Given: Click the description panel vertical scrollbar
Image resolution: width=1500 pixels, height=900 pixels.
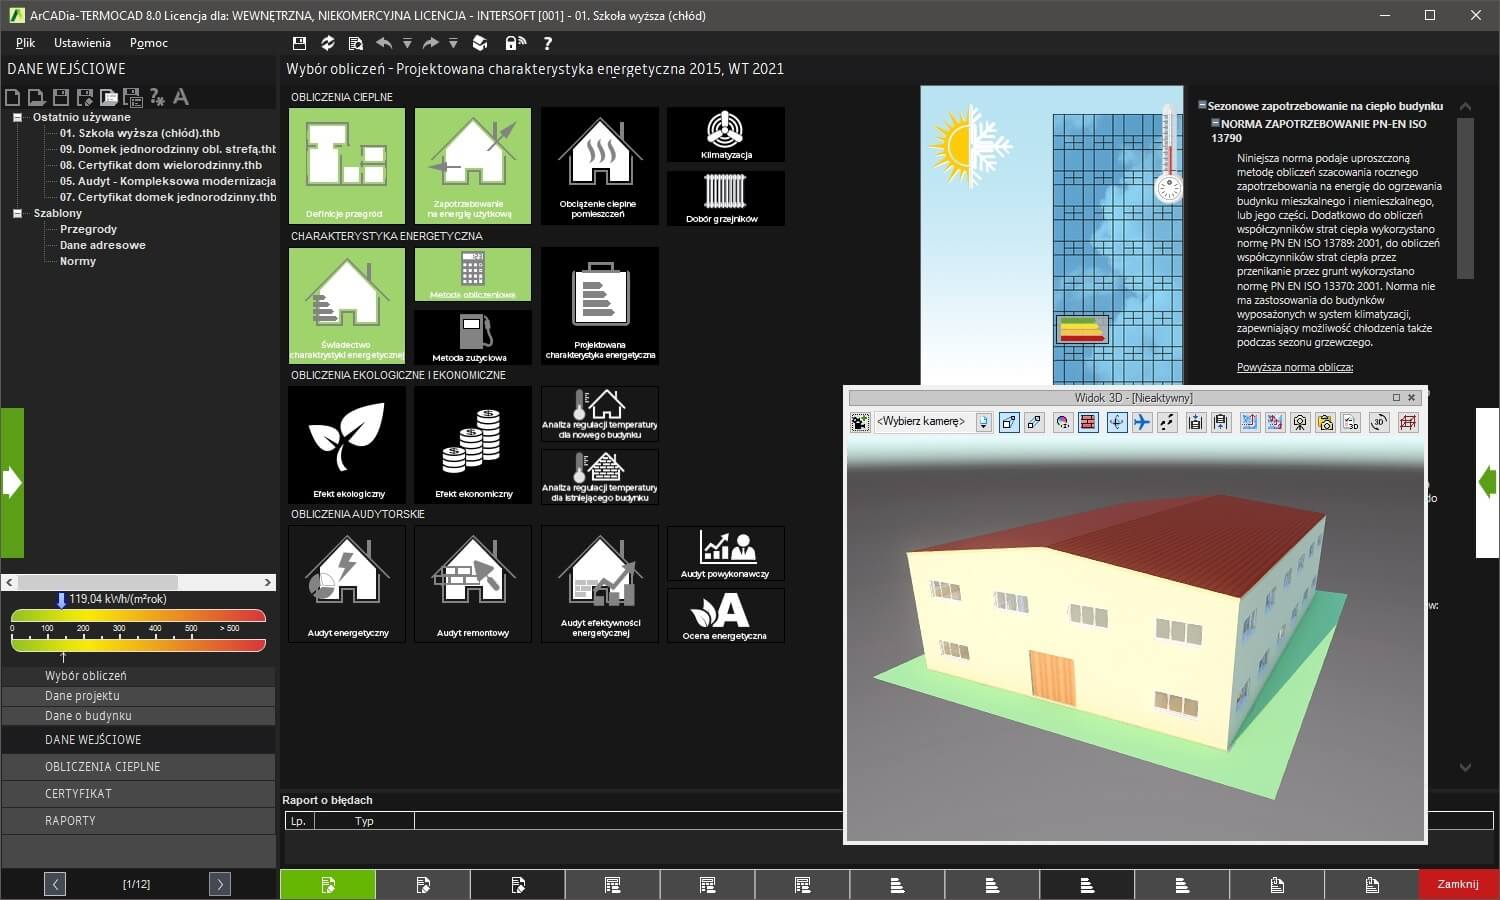Looking at the screenshot, I should coord(1466,198).
